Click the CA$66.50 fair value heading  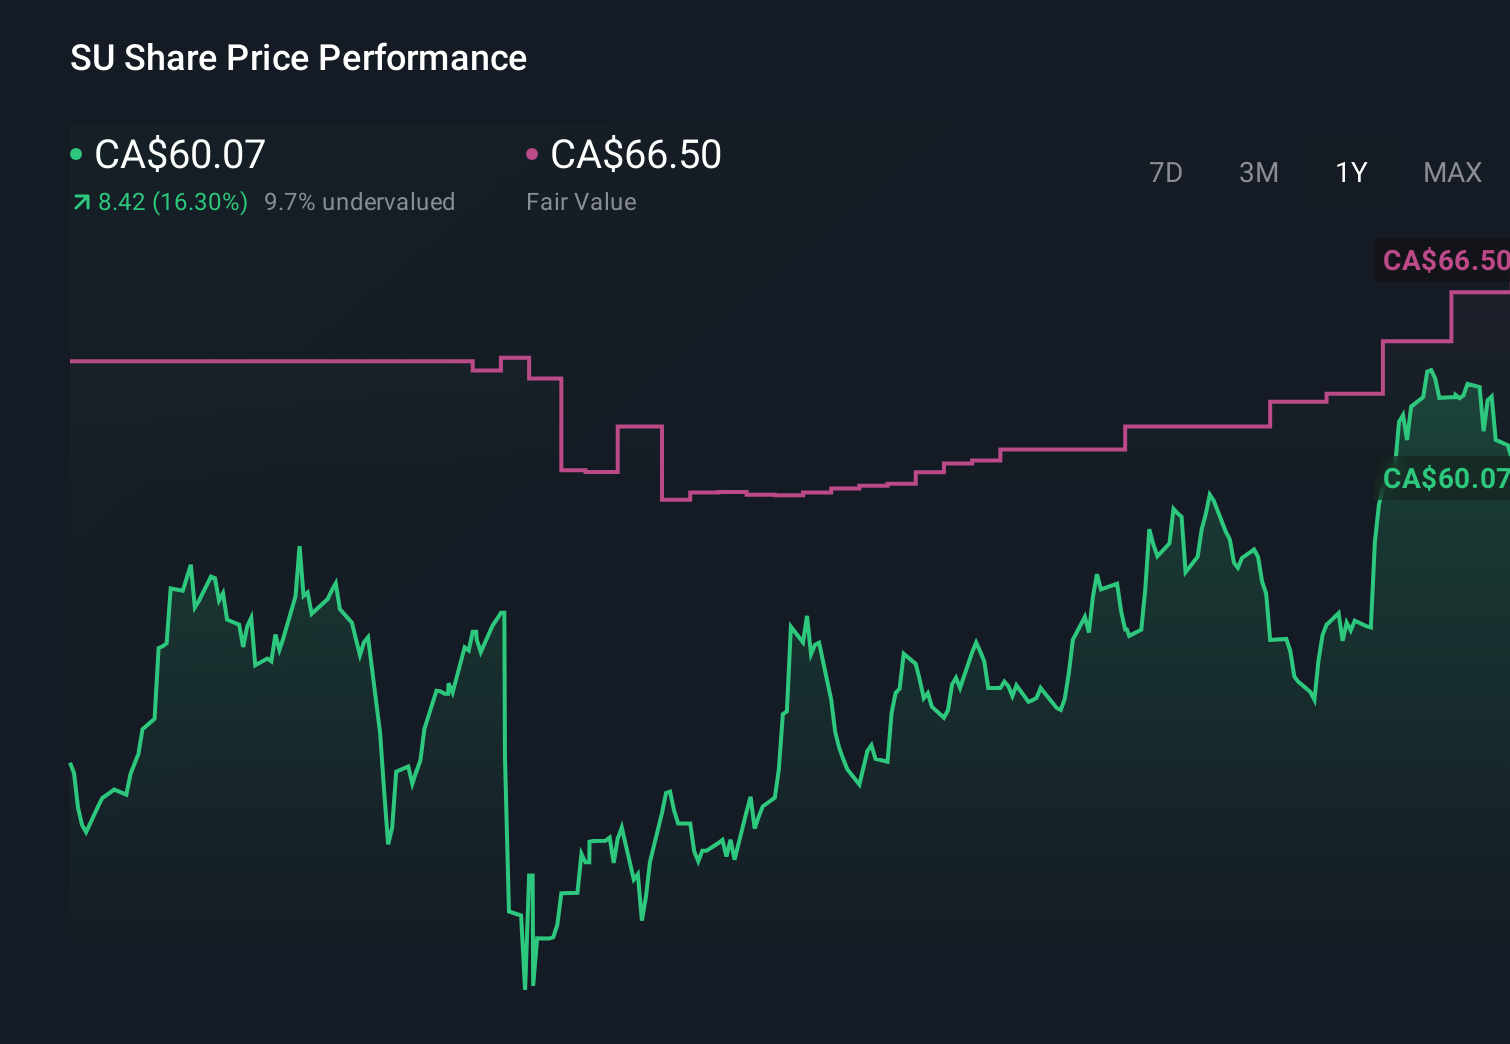(637, 154)
